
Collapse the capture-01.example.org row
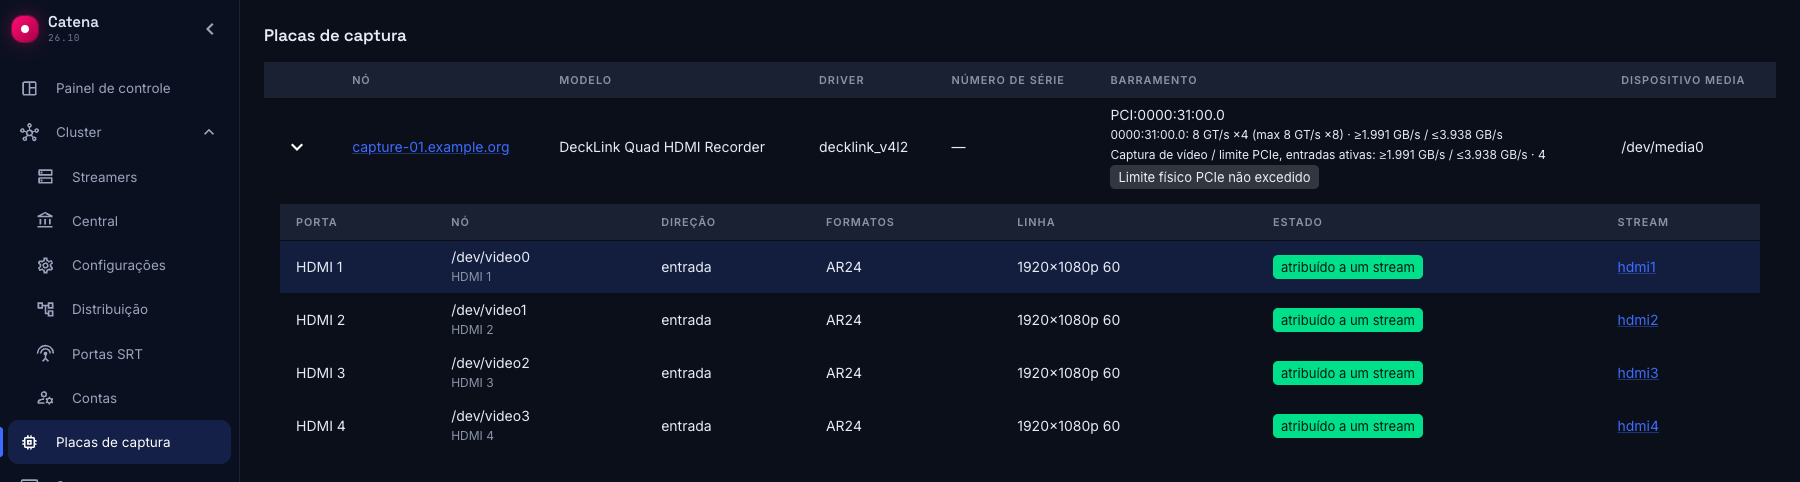pos(297,147)
